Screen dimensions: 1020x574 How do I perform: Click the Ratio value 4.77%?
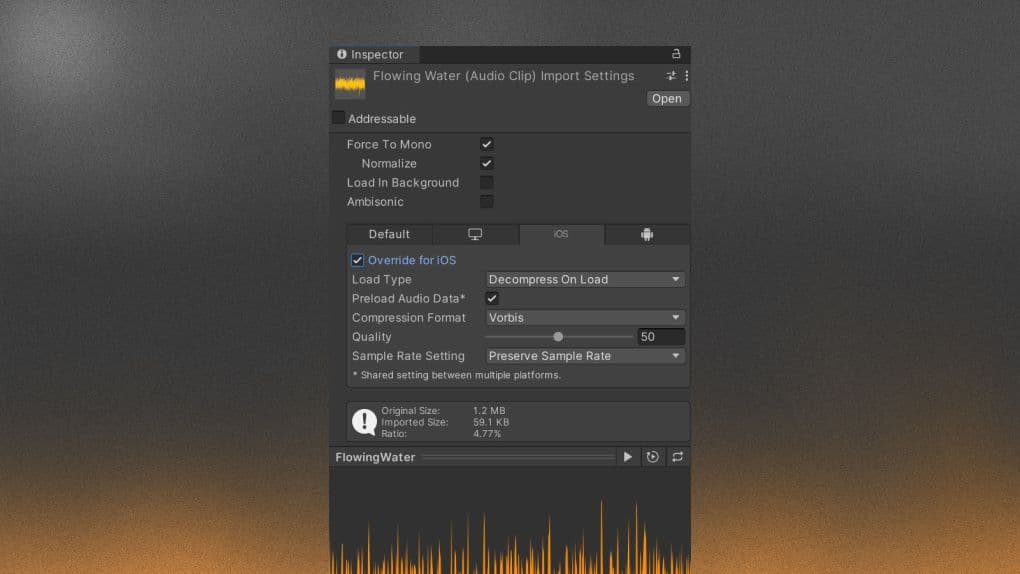487,433
